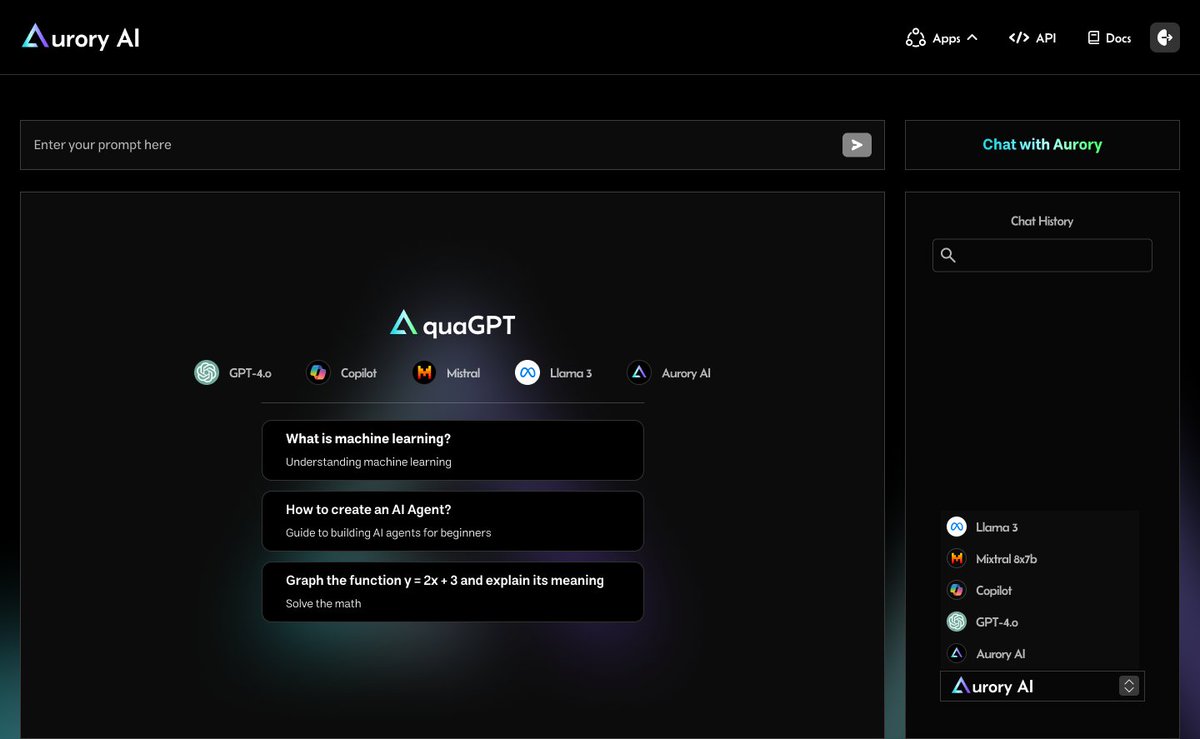Screen dimensions: 1200x739
Task: Choose 'Graph the function y = 2x + 3' suggestion
Action: coord(452,592)
